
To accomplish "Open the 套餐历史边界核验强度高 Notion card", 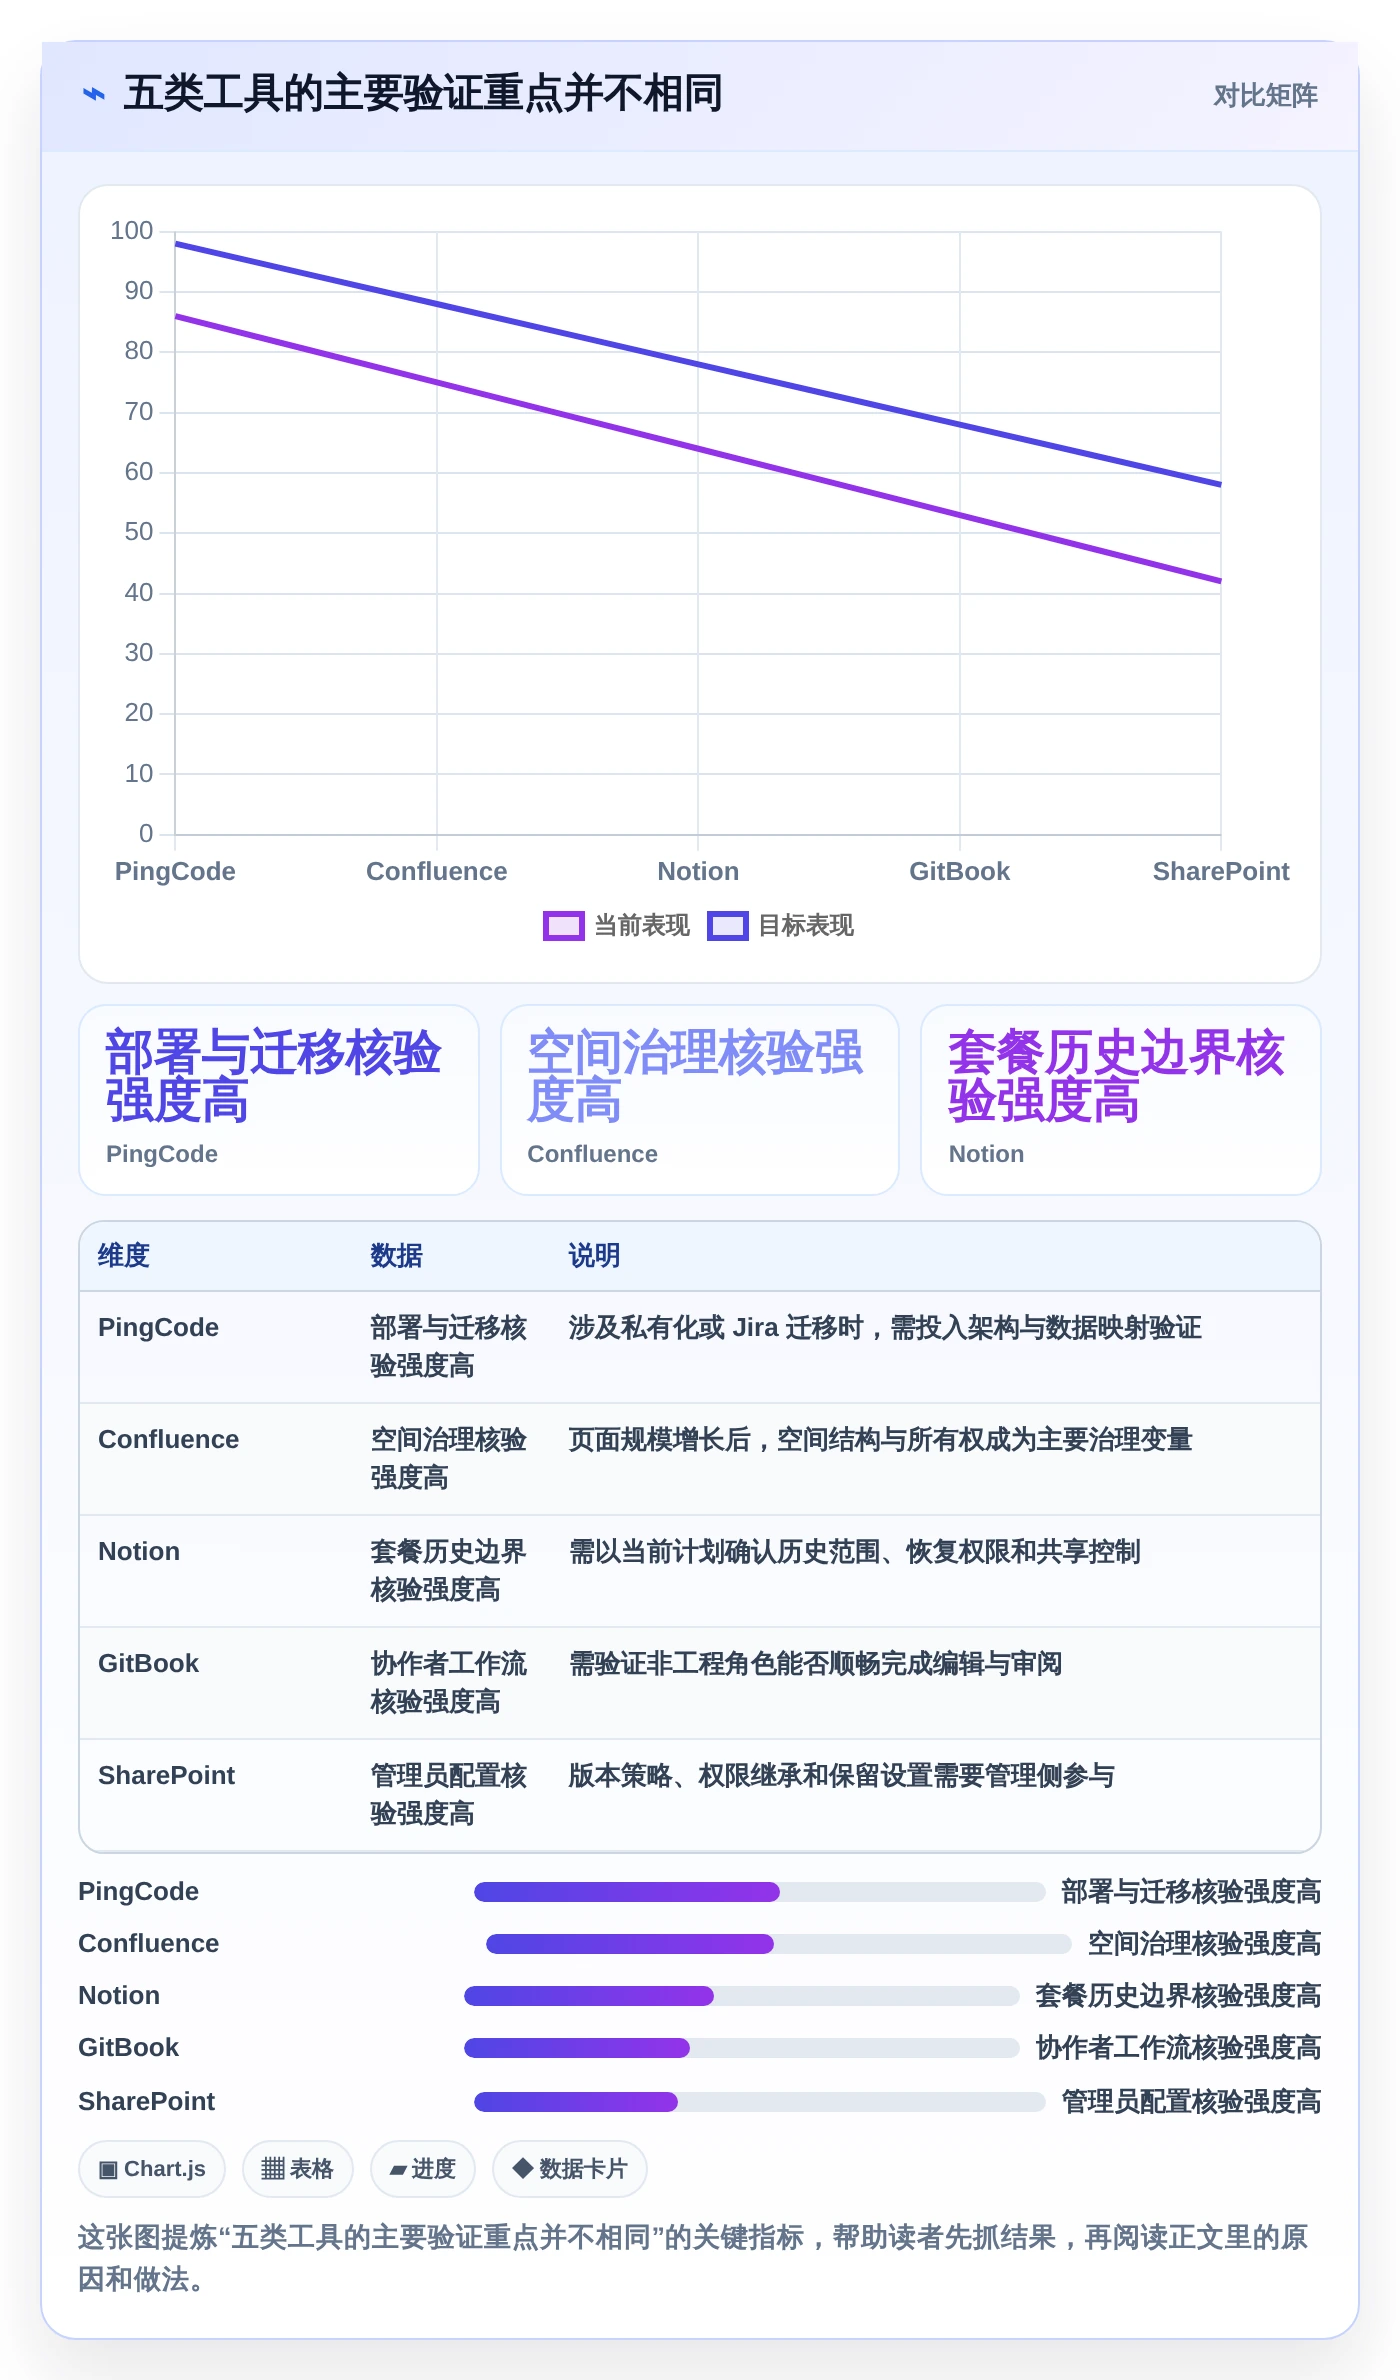I will tap(1121, 1100).
